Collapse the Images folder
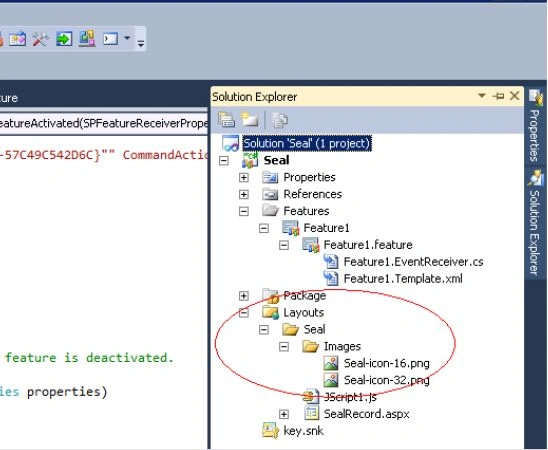The image size is (548, 450). point(284,346)
